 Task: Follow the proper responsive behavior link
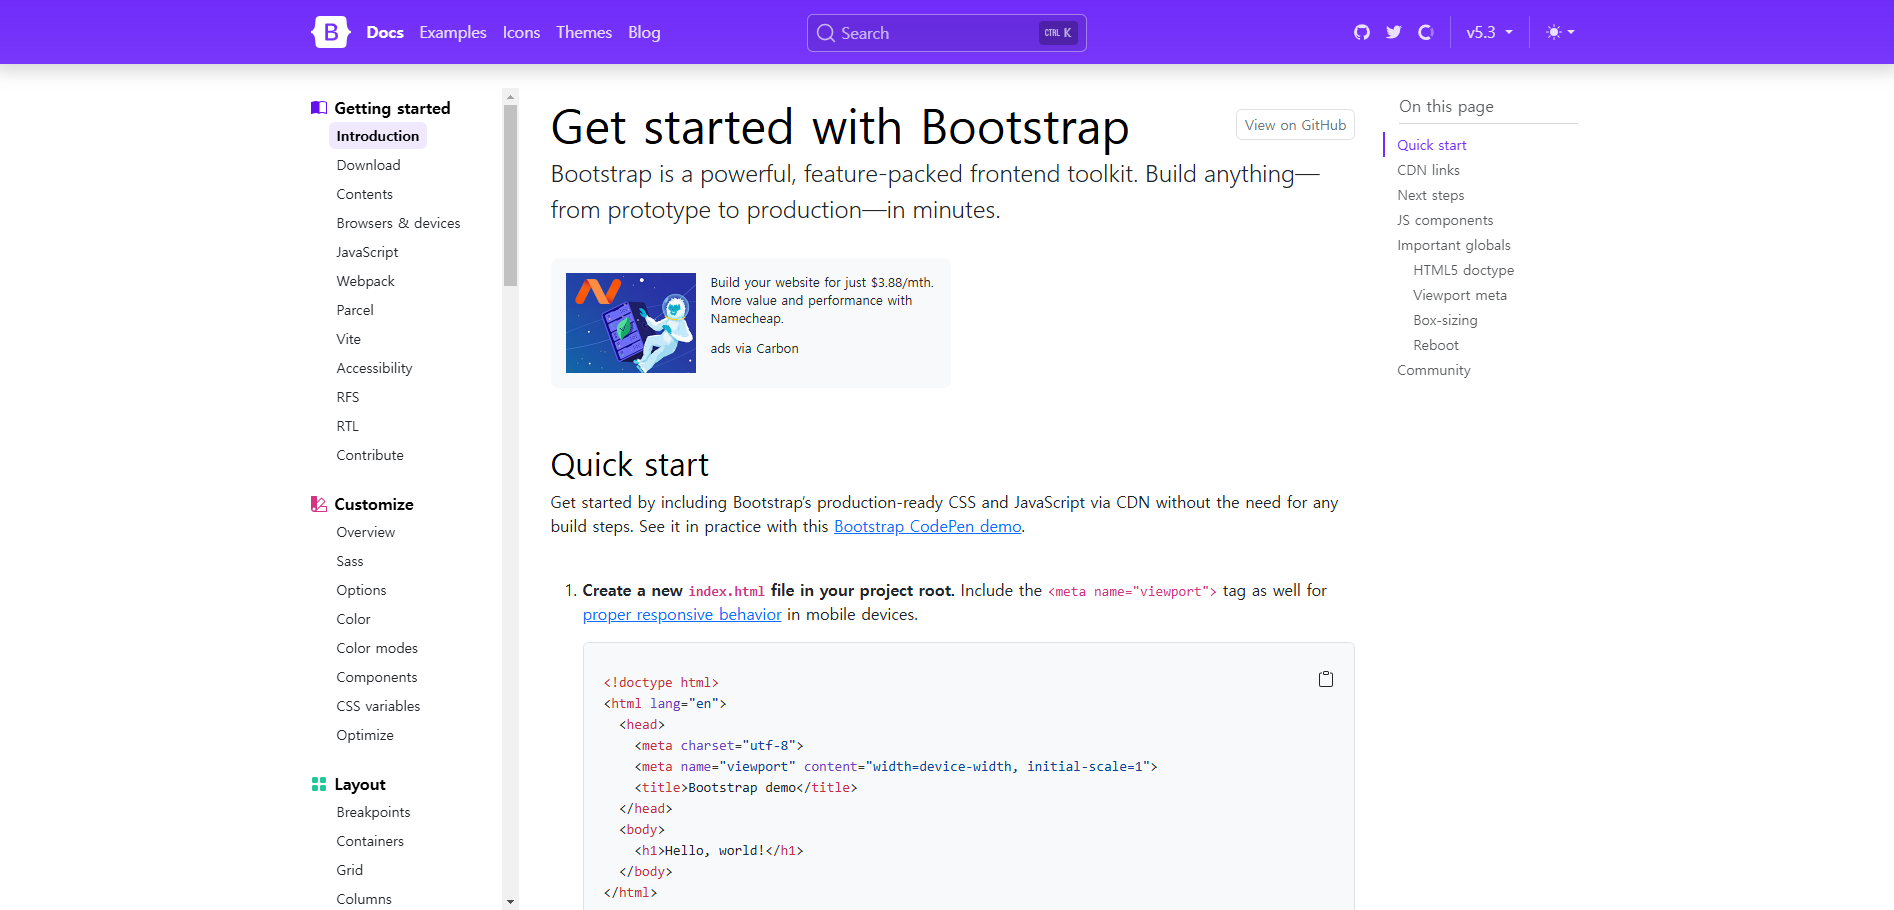tap(682, 614)
